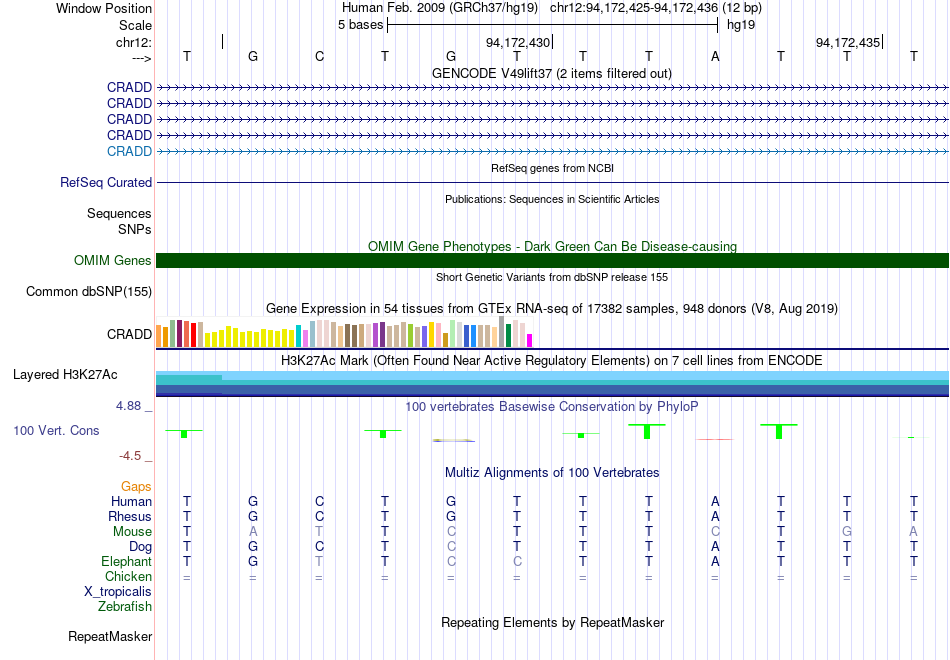Click the 4.88 PhyloP upper scale value
Screen dimensions: 950x660
pos(129,406)
